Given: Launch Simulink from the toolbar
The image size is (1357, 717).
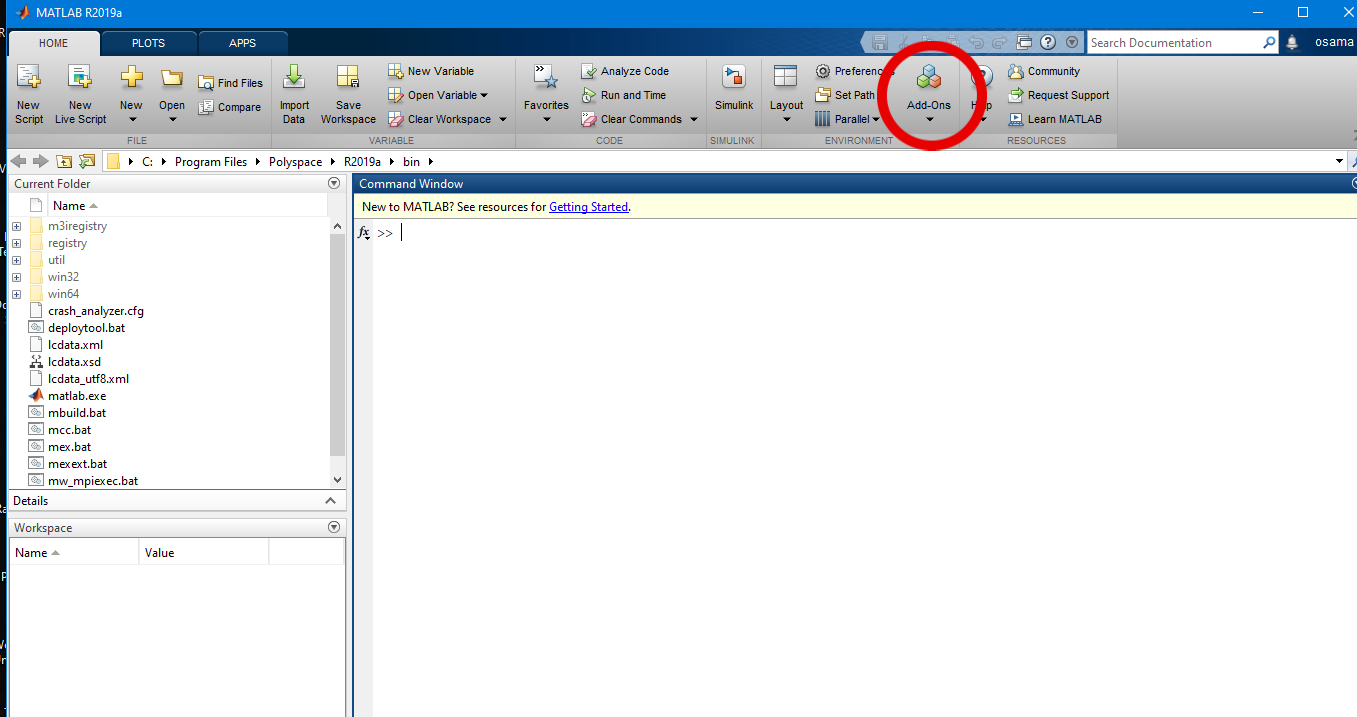Looking at the screenshot, I should pos(734,90).
